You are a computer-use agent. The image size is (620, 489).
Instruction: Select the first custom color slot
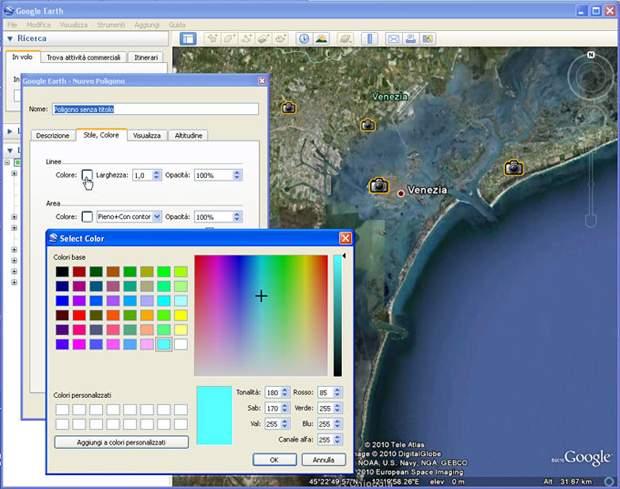point(62,410)
